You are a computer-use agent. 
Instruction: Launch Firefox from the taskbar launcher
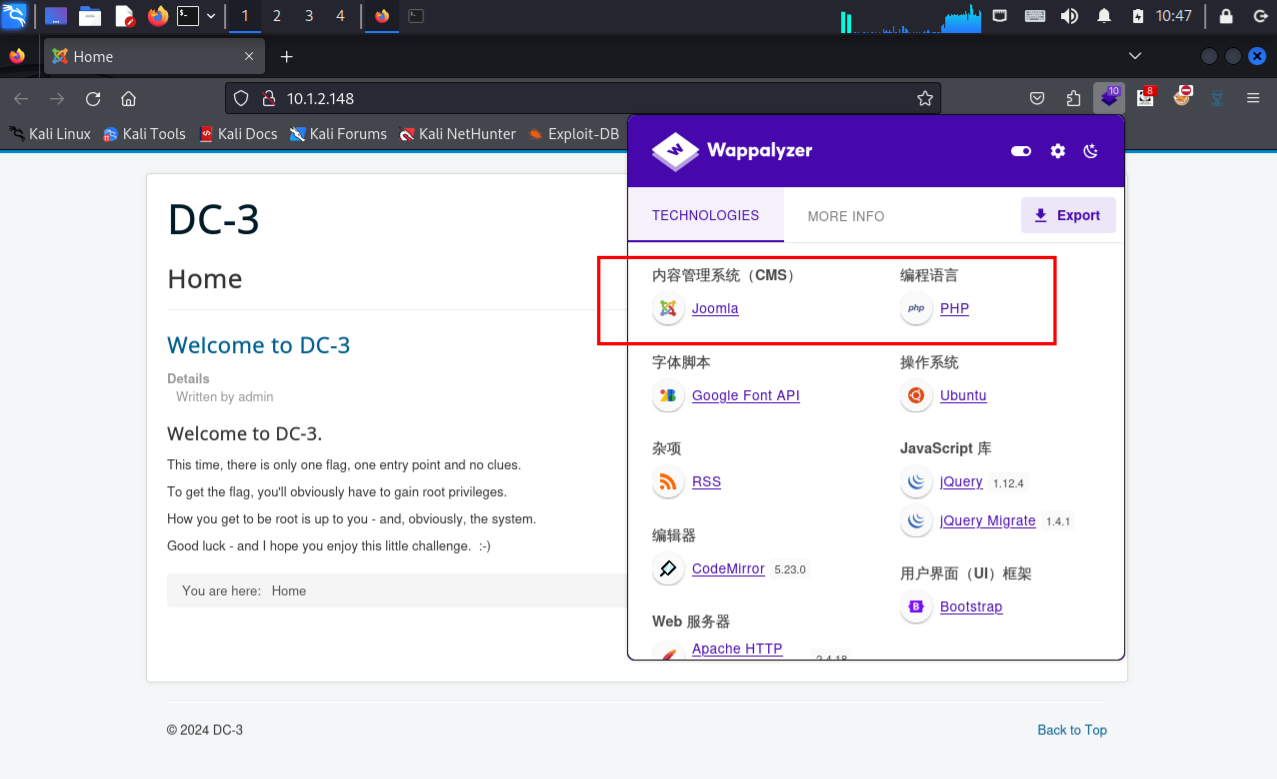157,15
